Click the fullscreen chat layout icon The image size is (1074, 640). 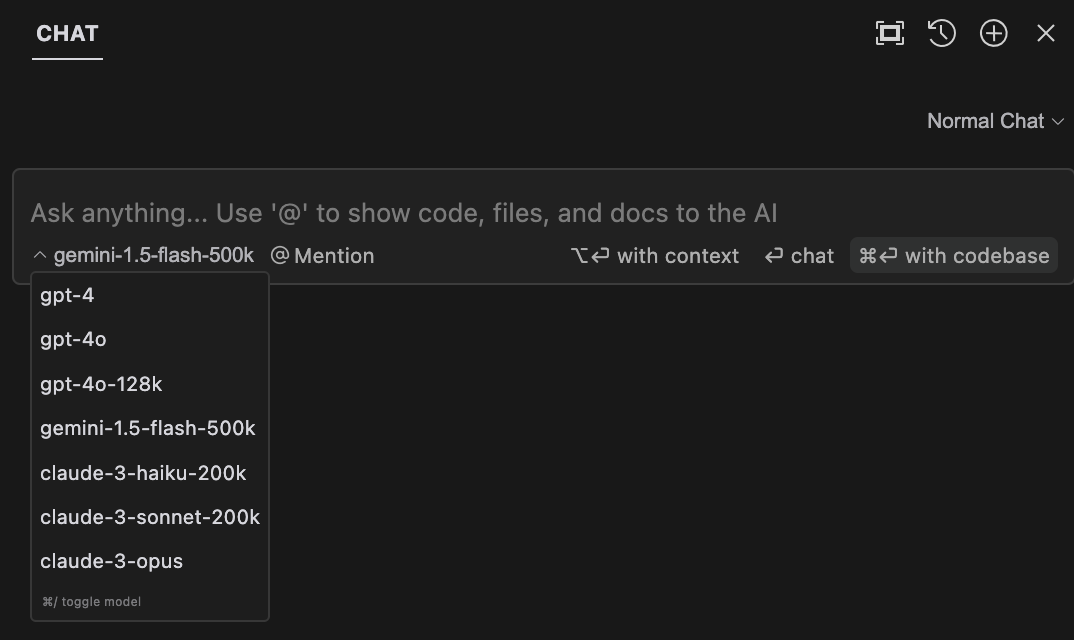(x=890, y=33)
